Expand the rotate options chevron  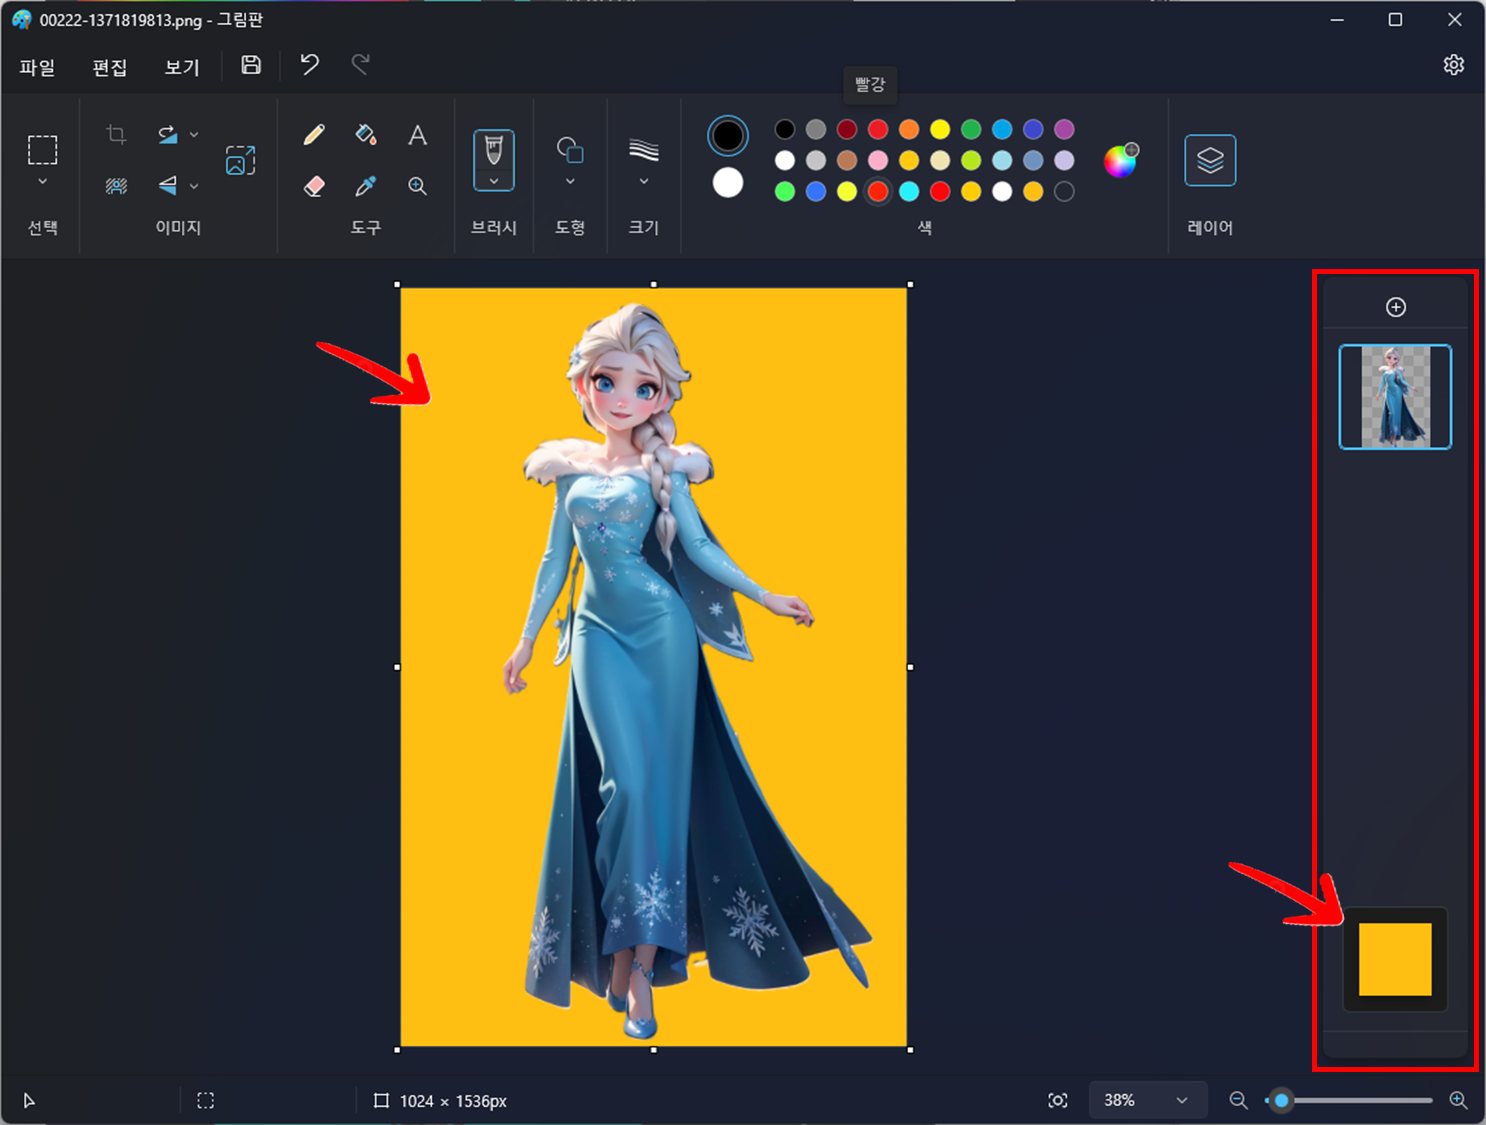pyautogui.click(x=194, y=134)
